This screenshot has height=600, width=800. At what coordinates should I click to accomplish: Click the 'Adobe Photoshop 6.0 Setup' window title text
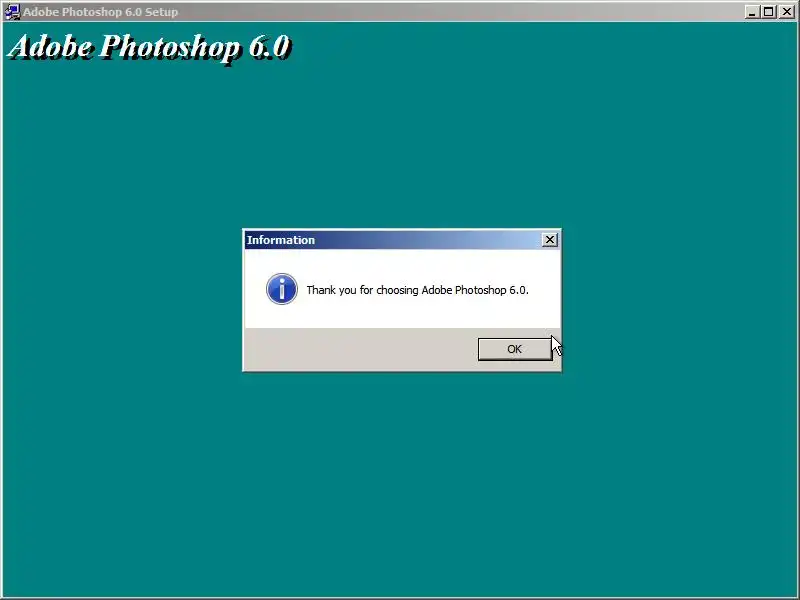[101, 12]
